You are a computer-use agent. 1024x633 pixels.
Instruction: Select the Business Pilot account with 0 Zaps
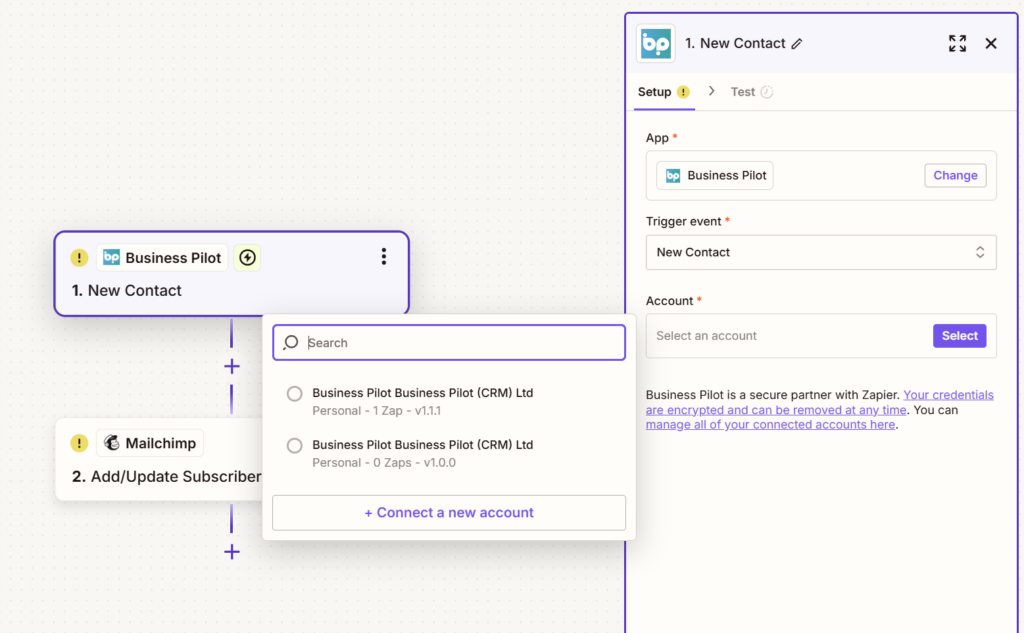point(295,446)
